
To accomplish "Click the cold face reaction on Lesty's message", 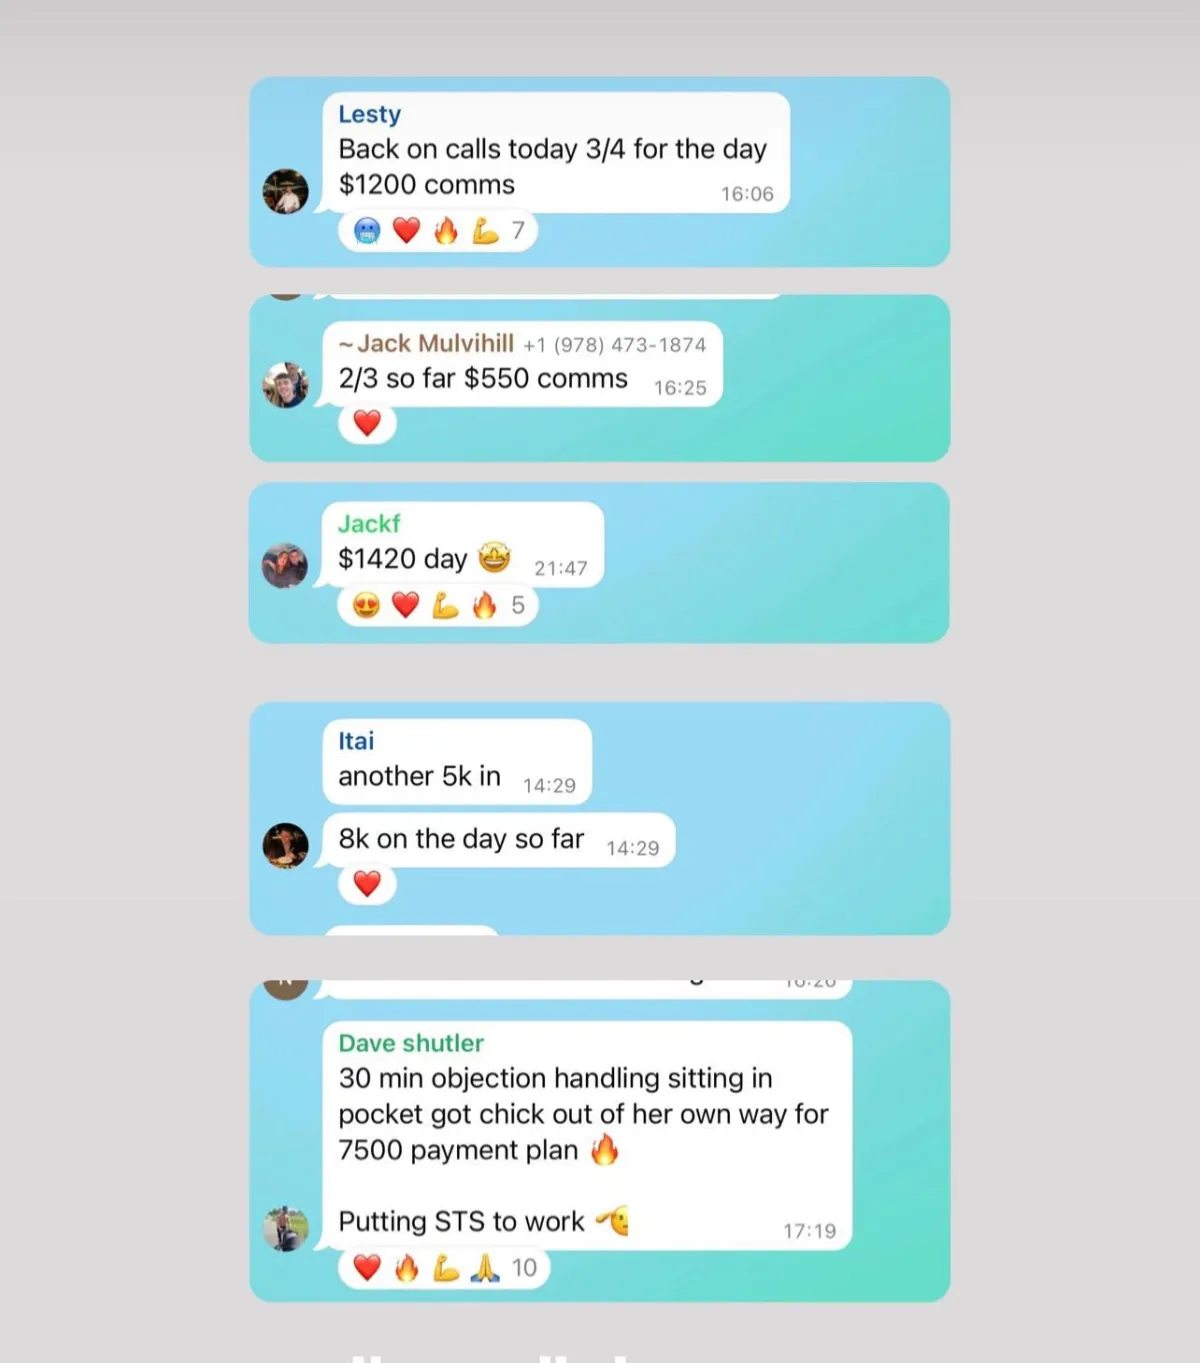I will 367,231.
